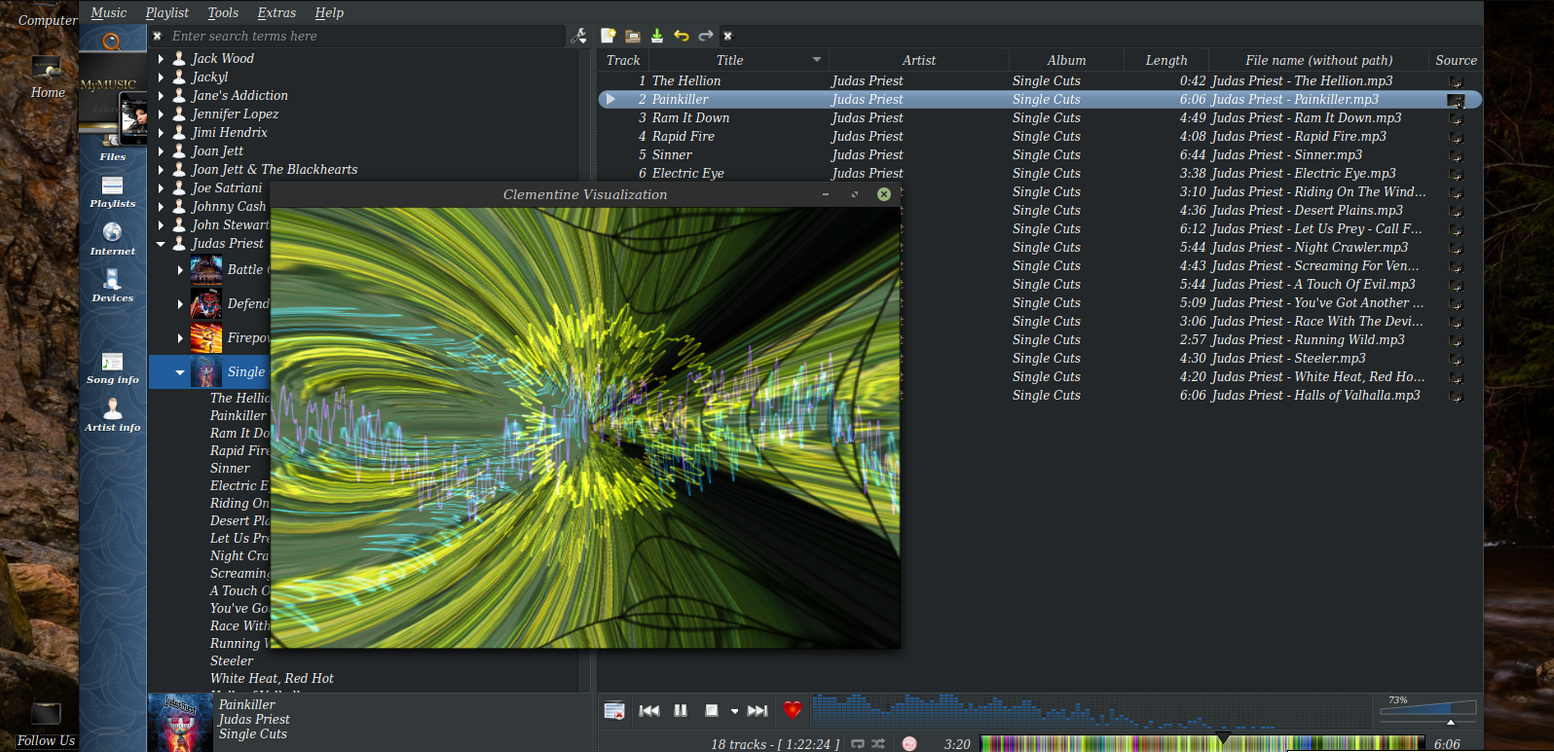Expand the Joan Jett artist
This screenshot has height=752, width=1554.
coord(161,151)
